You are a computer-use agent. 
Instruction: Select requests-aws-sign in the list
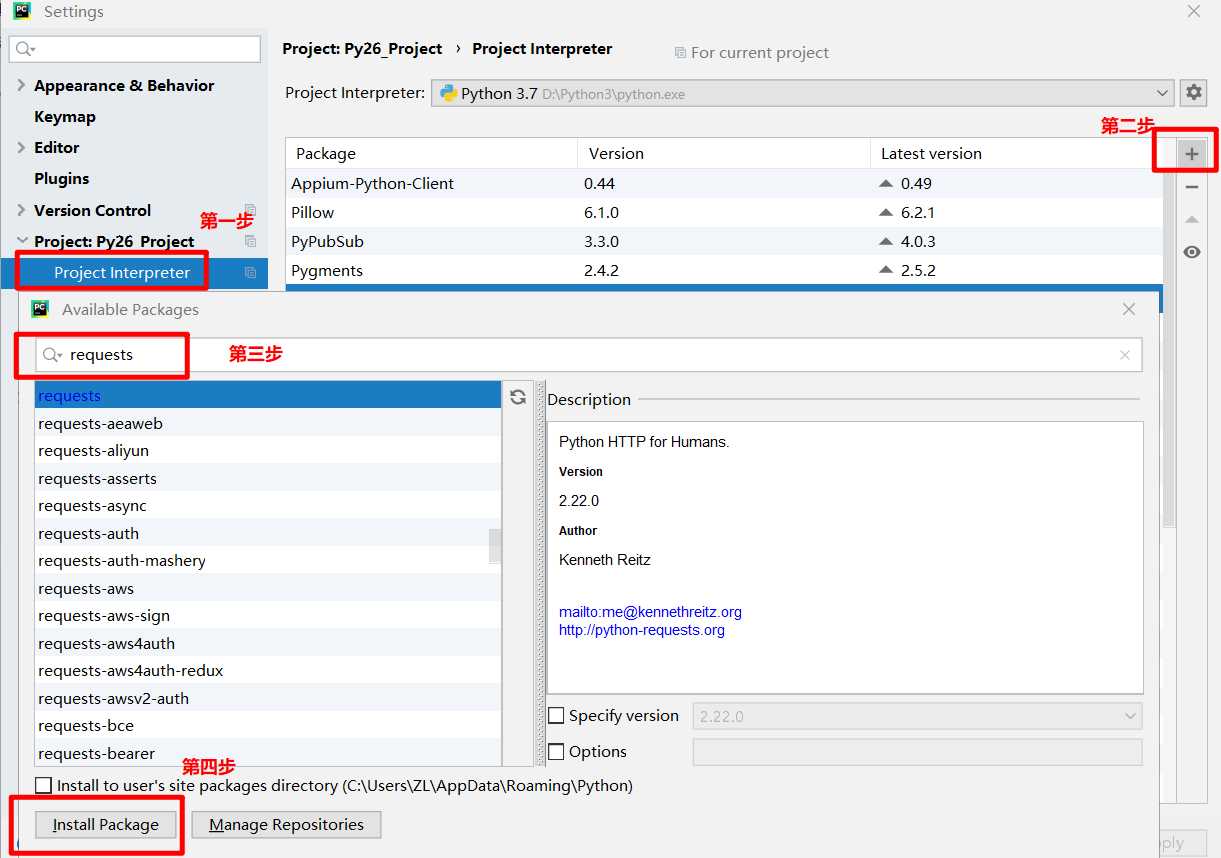[x=268, y=616]
